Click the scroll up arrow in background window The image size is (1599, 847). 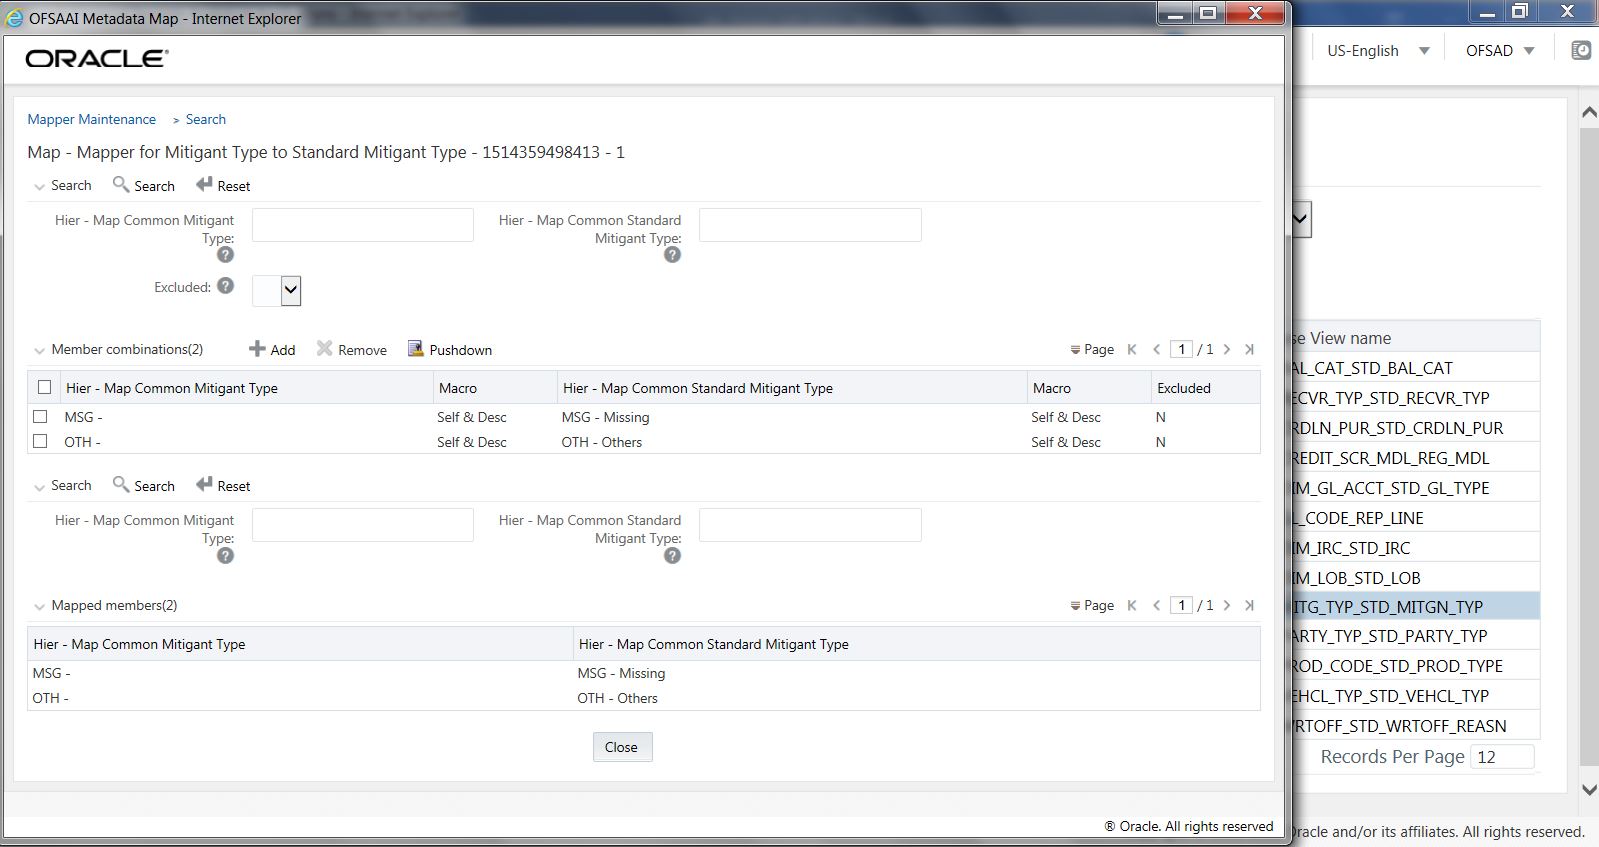[1589, 113]
